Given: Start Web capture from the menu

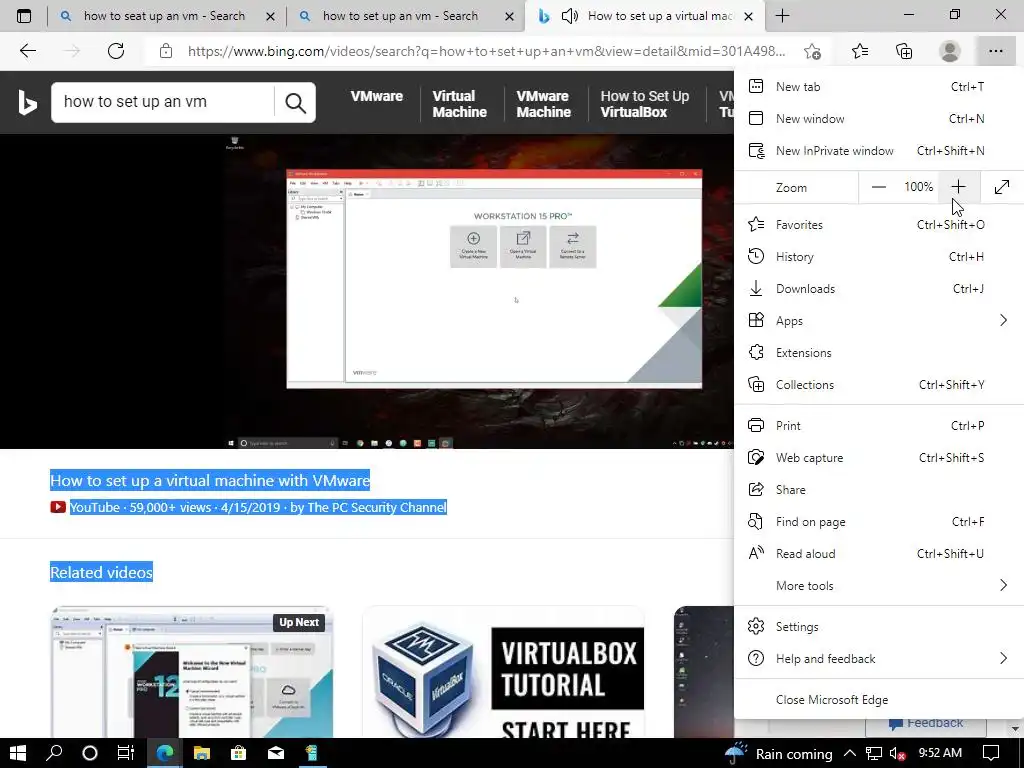Looking at the screenshot, I should [x=879, y=458].
